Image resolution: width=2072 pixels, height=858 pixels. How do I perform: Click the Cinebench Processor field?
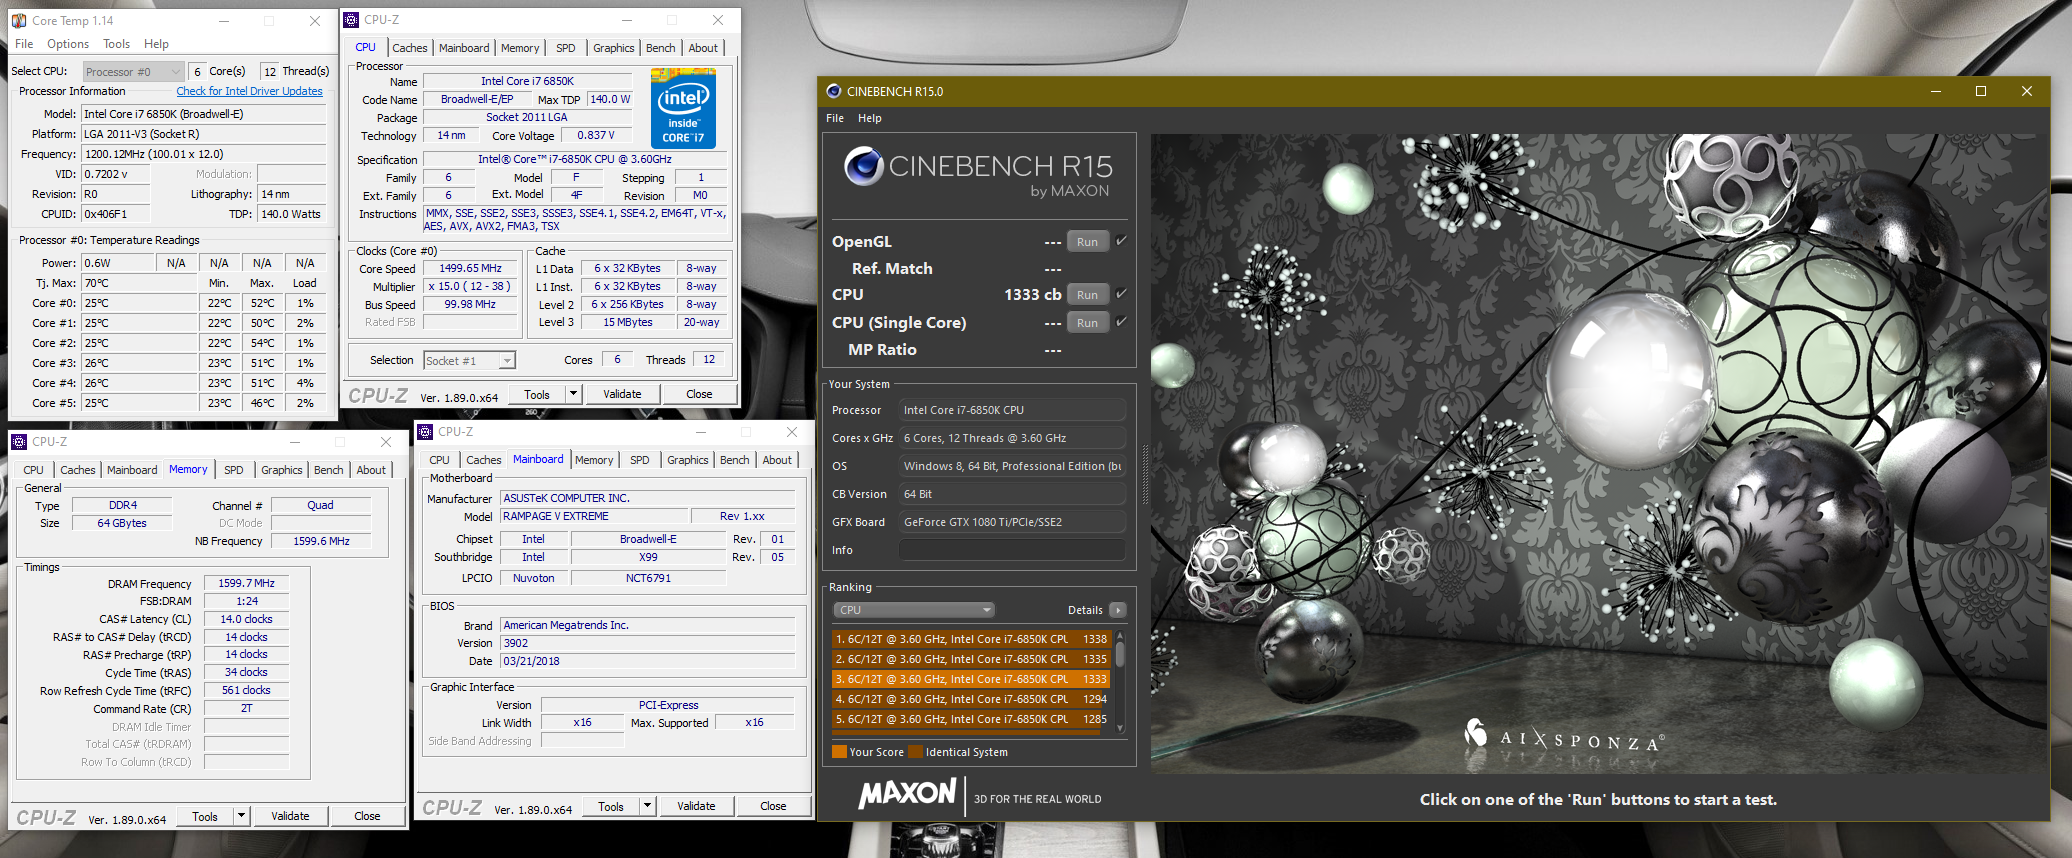point(1011,410)
